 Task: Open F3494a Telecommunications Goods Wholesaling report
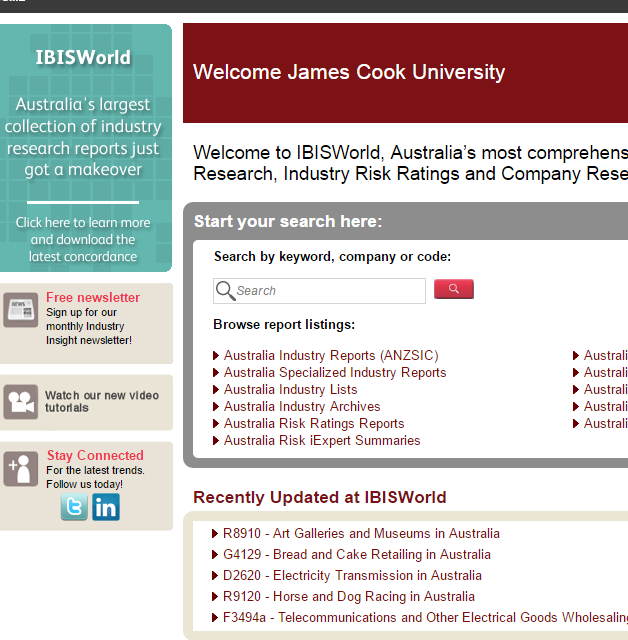425,618
